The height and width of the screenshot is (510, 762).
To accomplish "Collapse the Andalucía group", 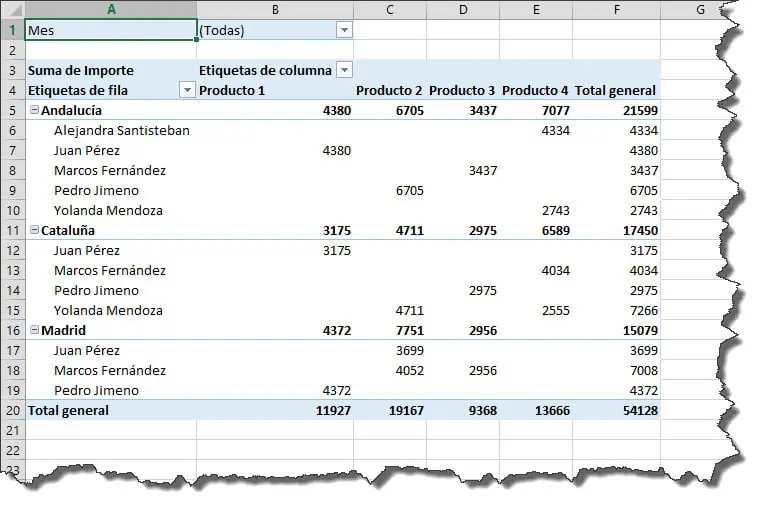I will click(x=34, y=110).
